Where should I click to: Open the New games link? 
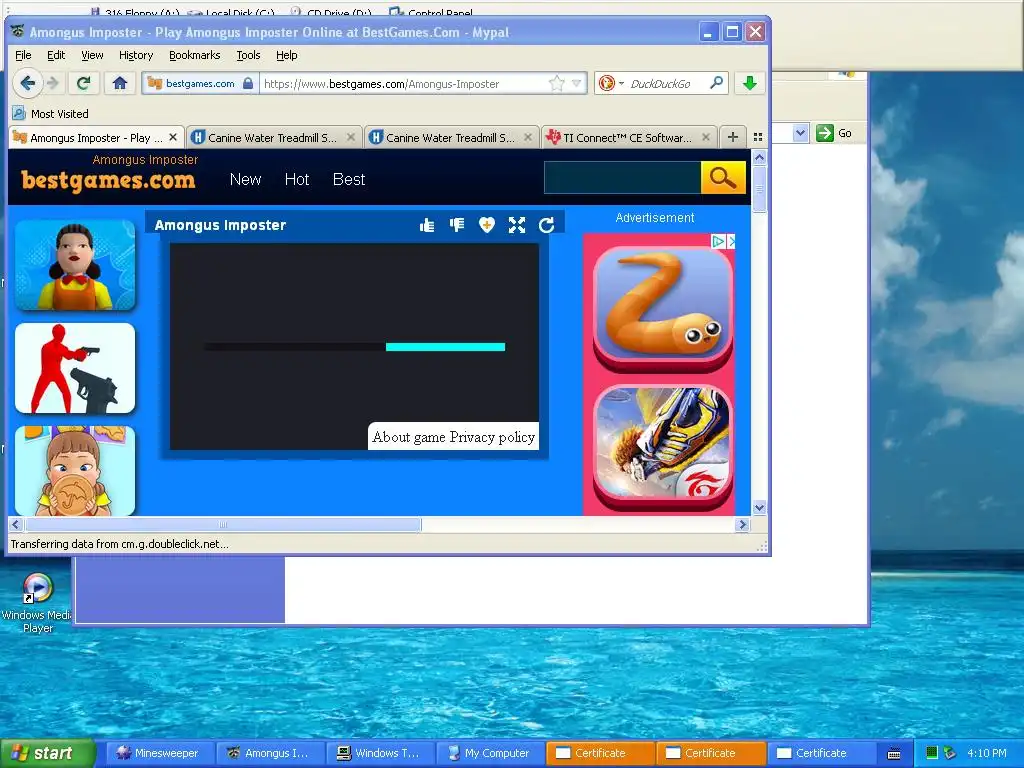(x=245, y=179)
